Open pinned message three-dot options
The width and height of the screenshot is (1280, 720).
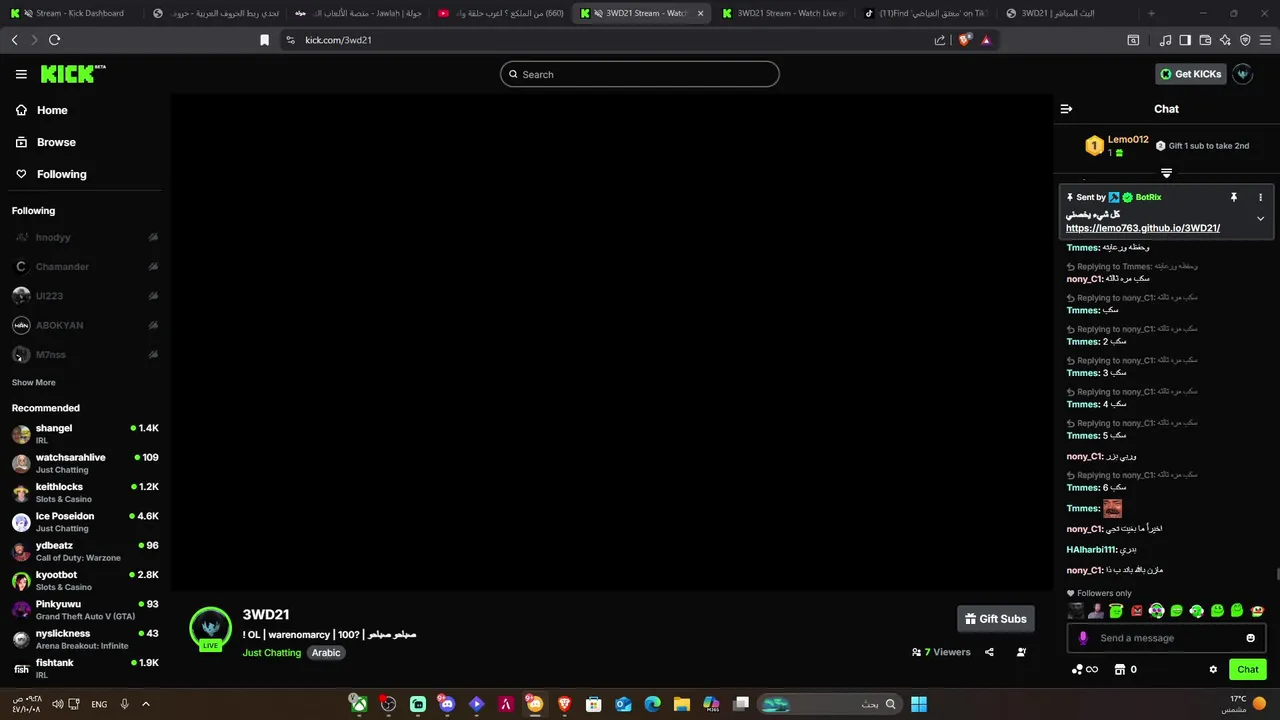coord(1260,198)
